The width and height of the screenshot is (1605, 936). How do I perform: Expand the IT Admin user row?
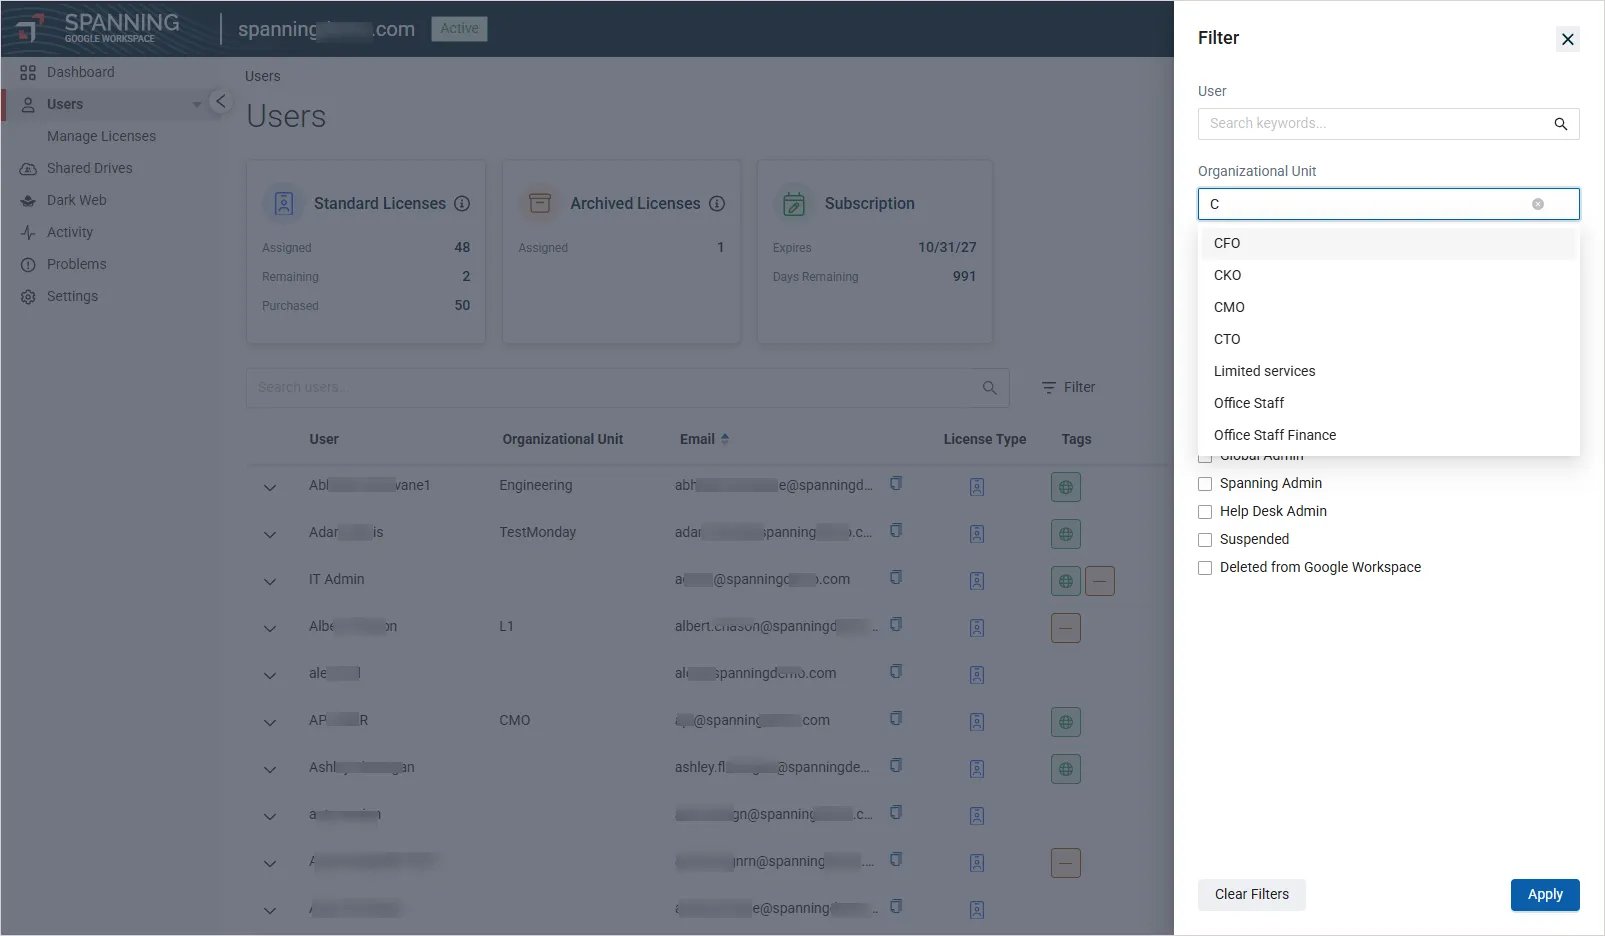tap(270, 581)
